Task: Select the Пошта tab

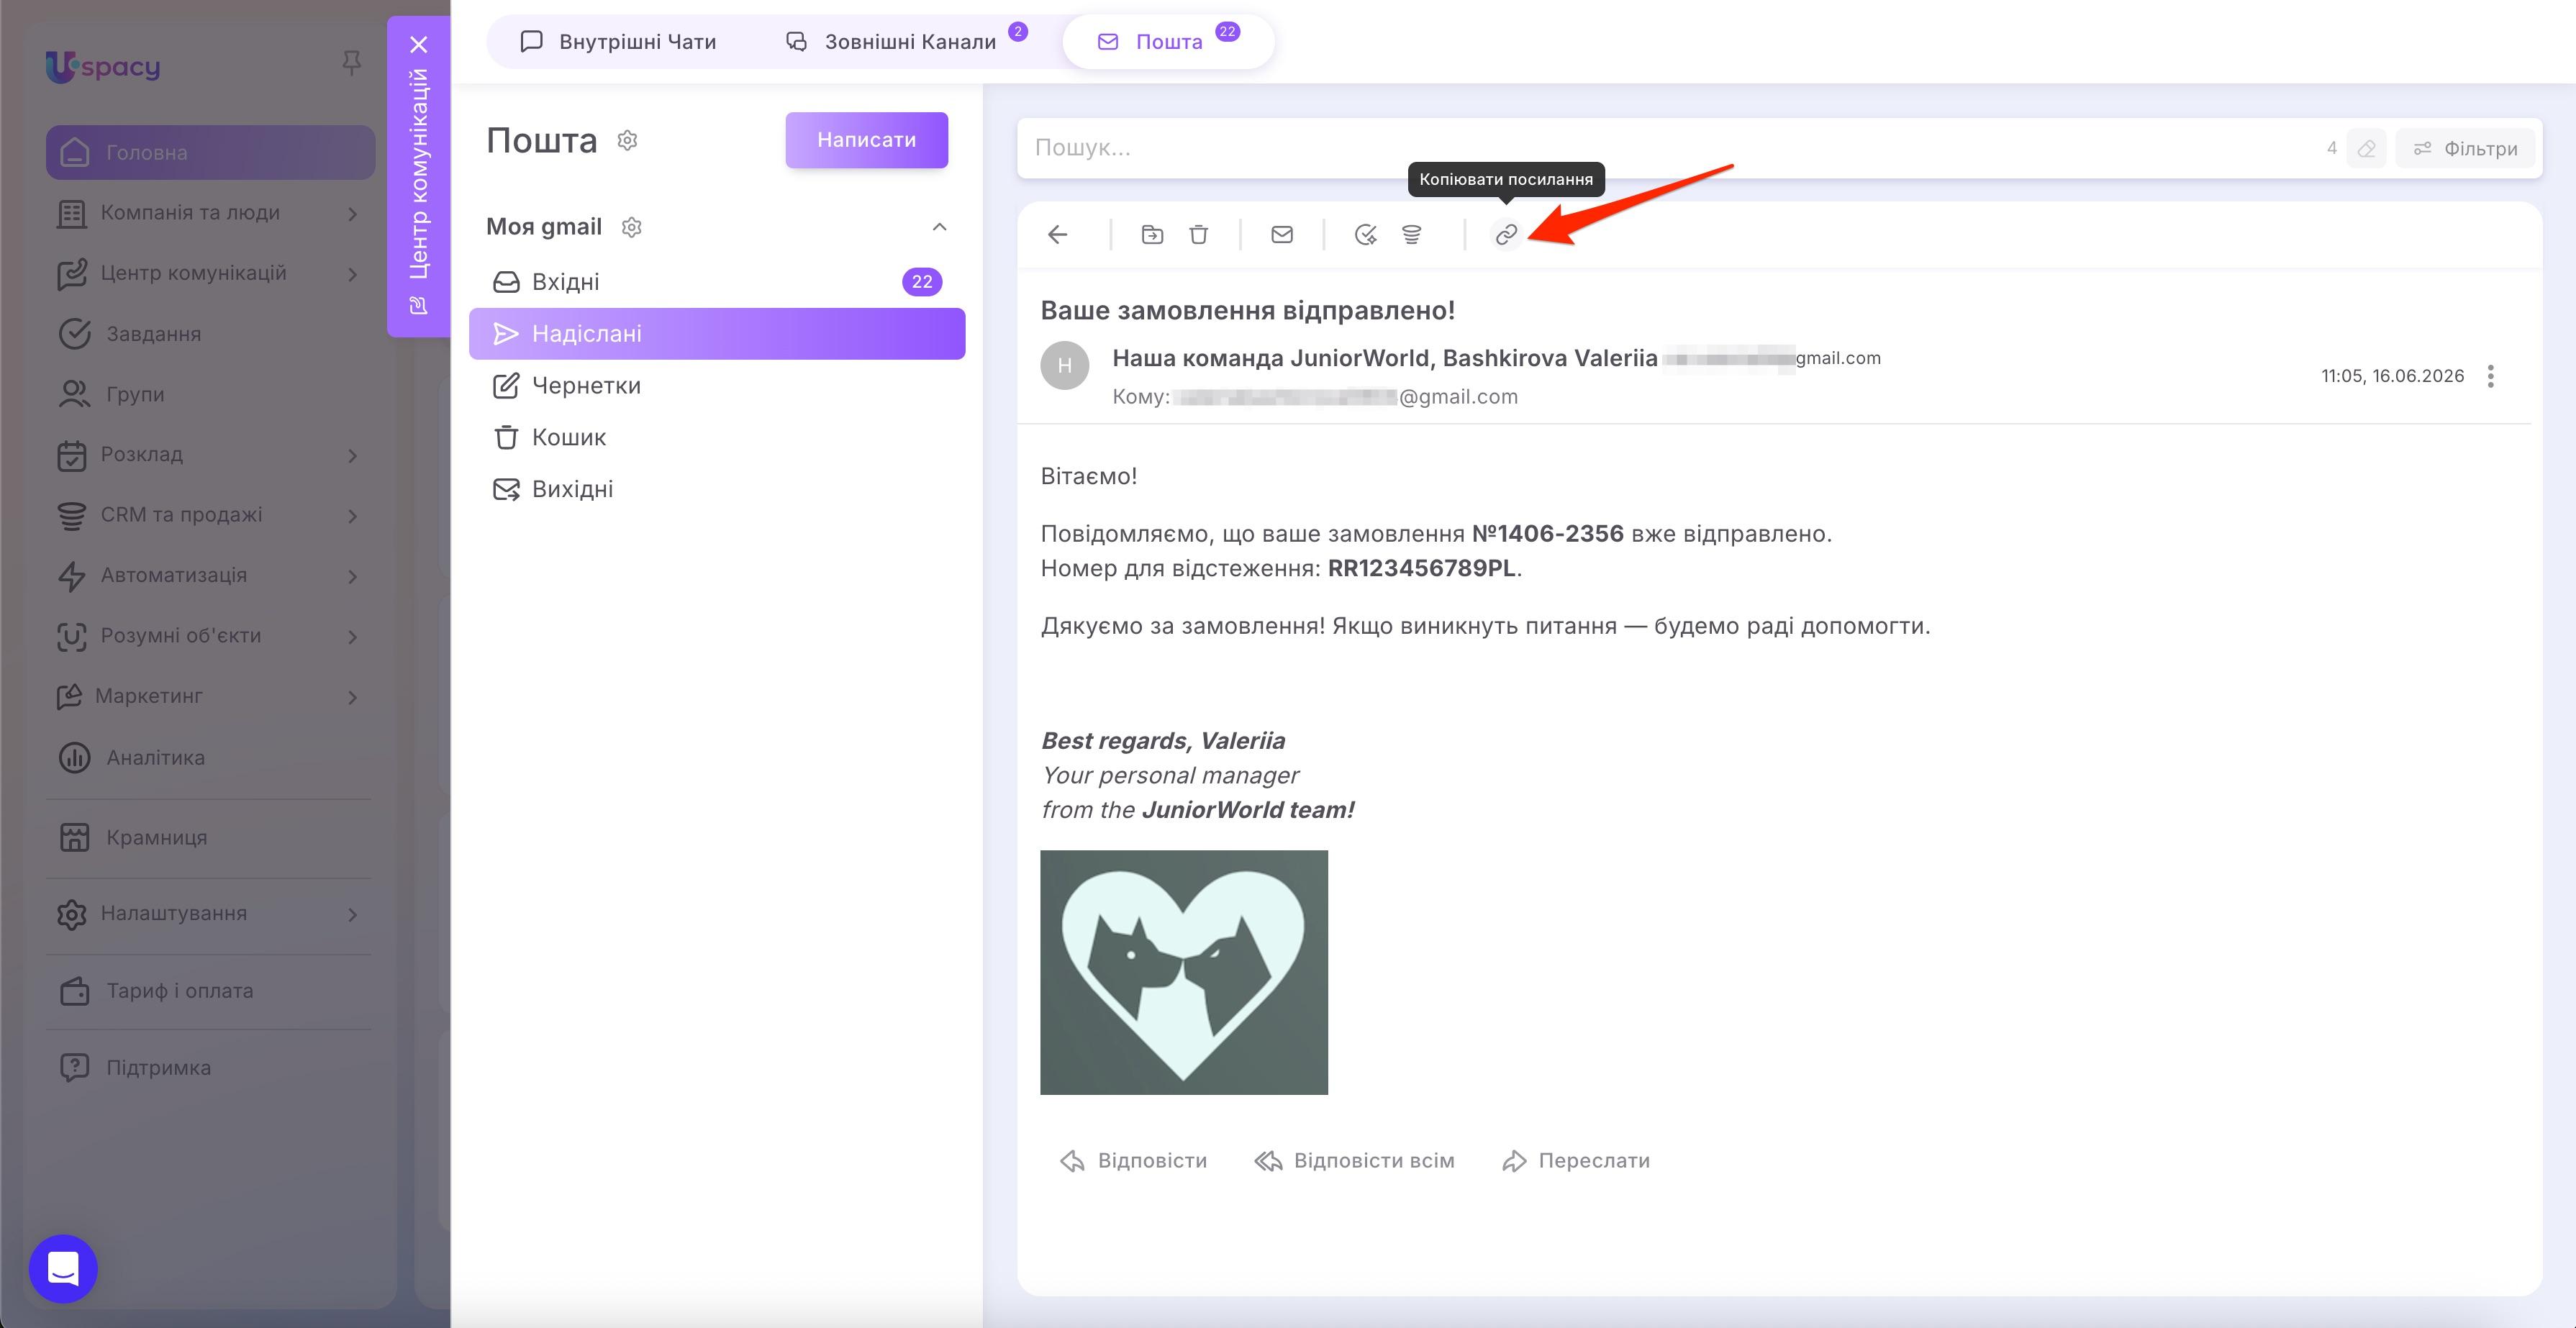Action: tap(1168, 42)
